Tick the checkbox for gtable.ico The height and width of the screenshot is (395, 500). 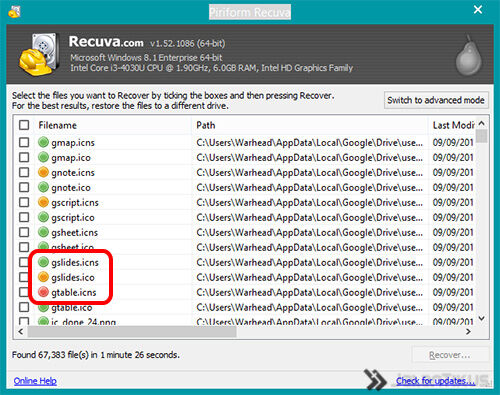tap(24, 307)
